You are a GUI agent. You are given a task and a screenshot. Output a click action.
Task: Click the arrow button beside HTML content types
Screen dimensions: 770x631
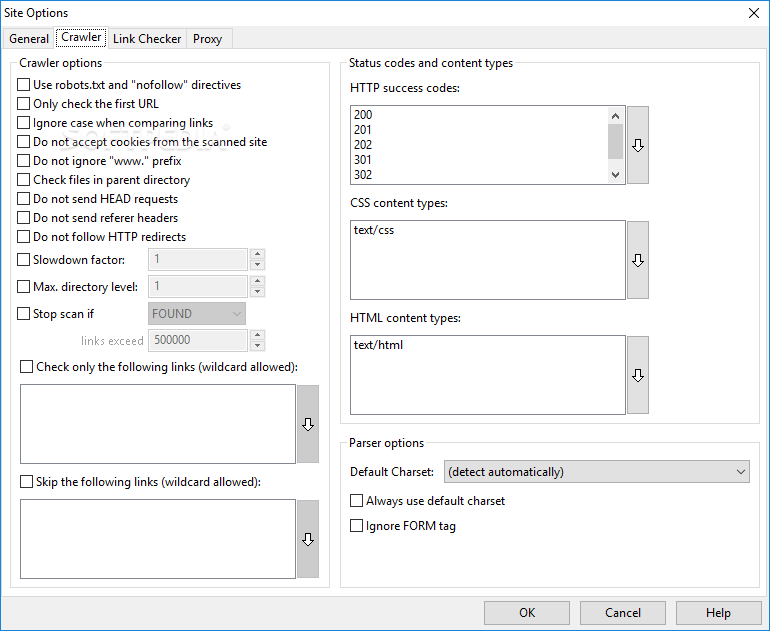638,375
